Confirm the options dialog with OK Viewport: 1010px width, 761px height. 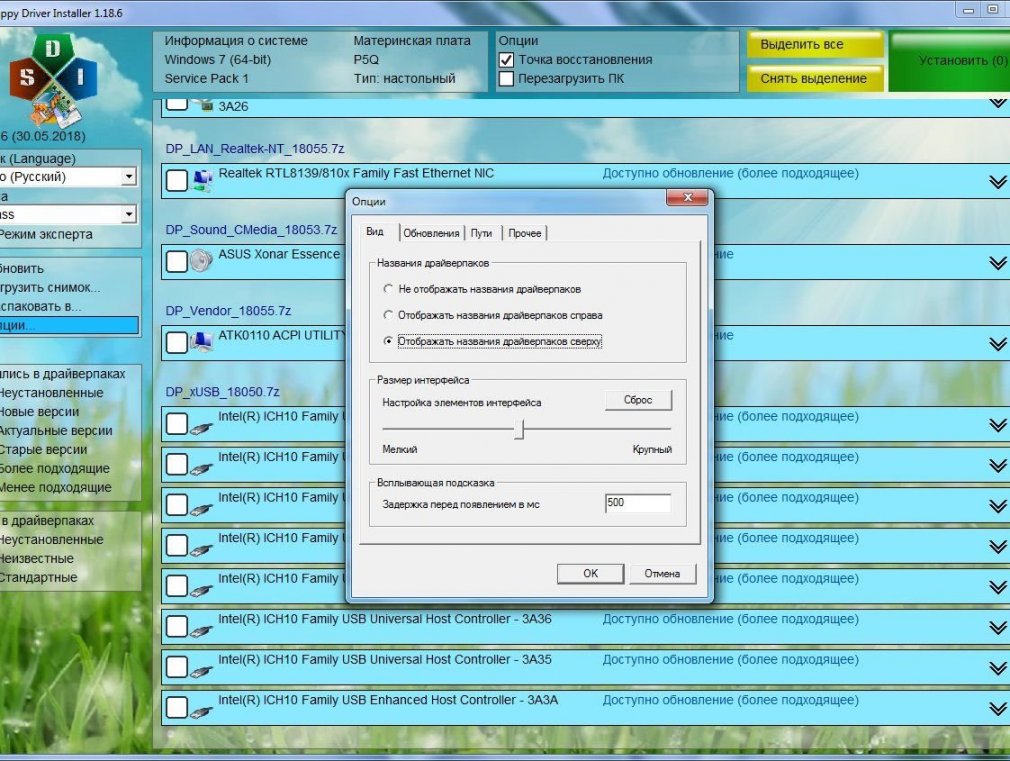tap(591, 573)
